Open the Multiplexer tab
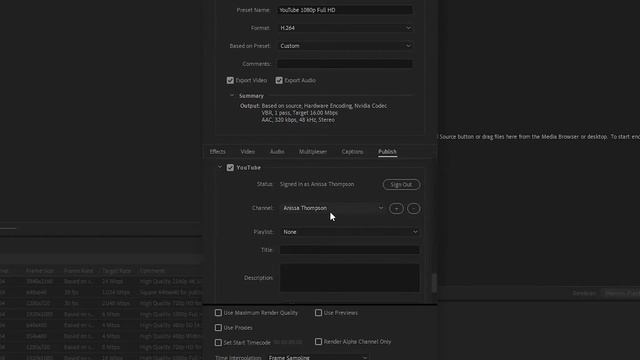 tap(313, 151)
